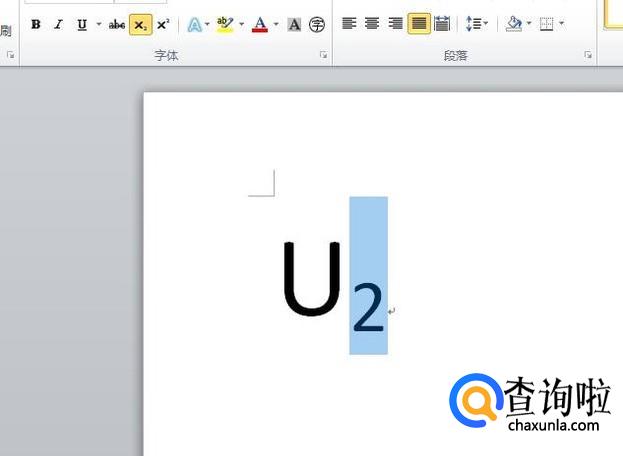Apply character shading icon
This screenshot has width=623, height=456.
pyautogui.click(x=295, y=24)
